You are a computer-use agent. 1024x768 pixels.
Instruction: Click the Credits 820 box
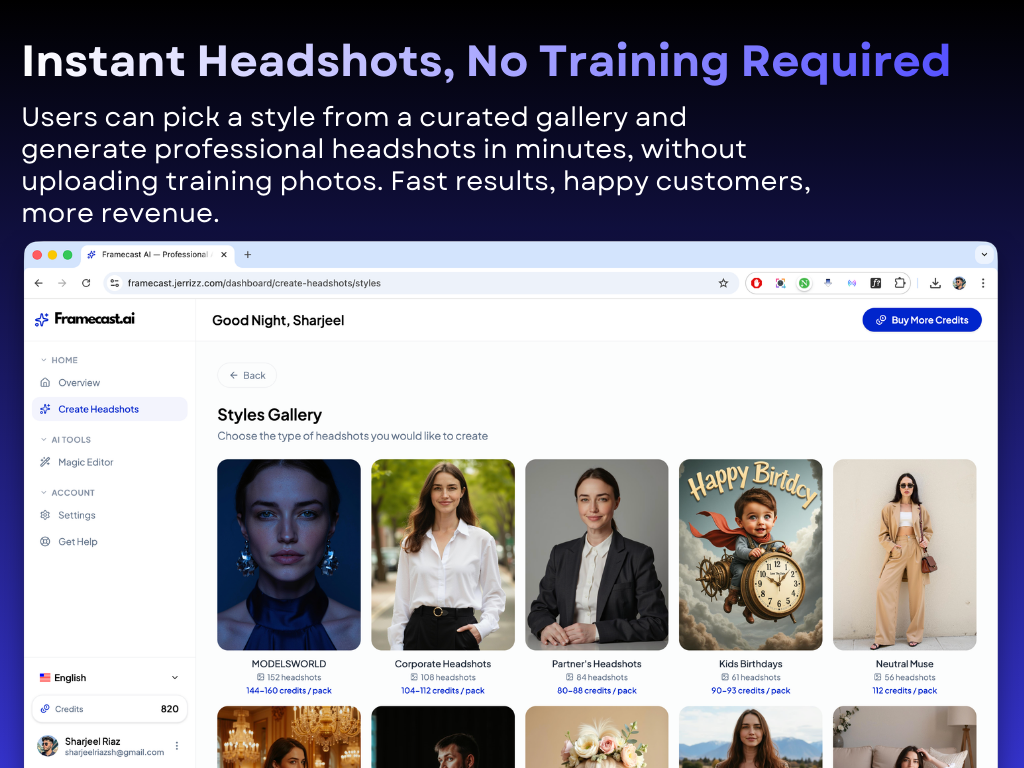[110, 709]
